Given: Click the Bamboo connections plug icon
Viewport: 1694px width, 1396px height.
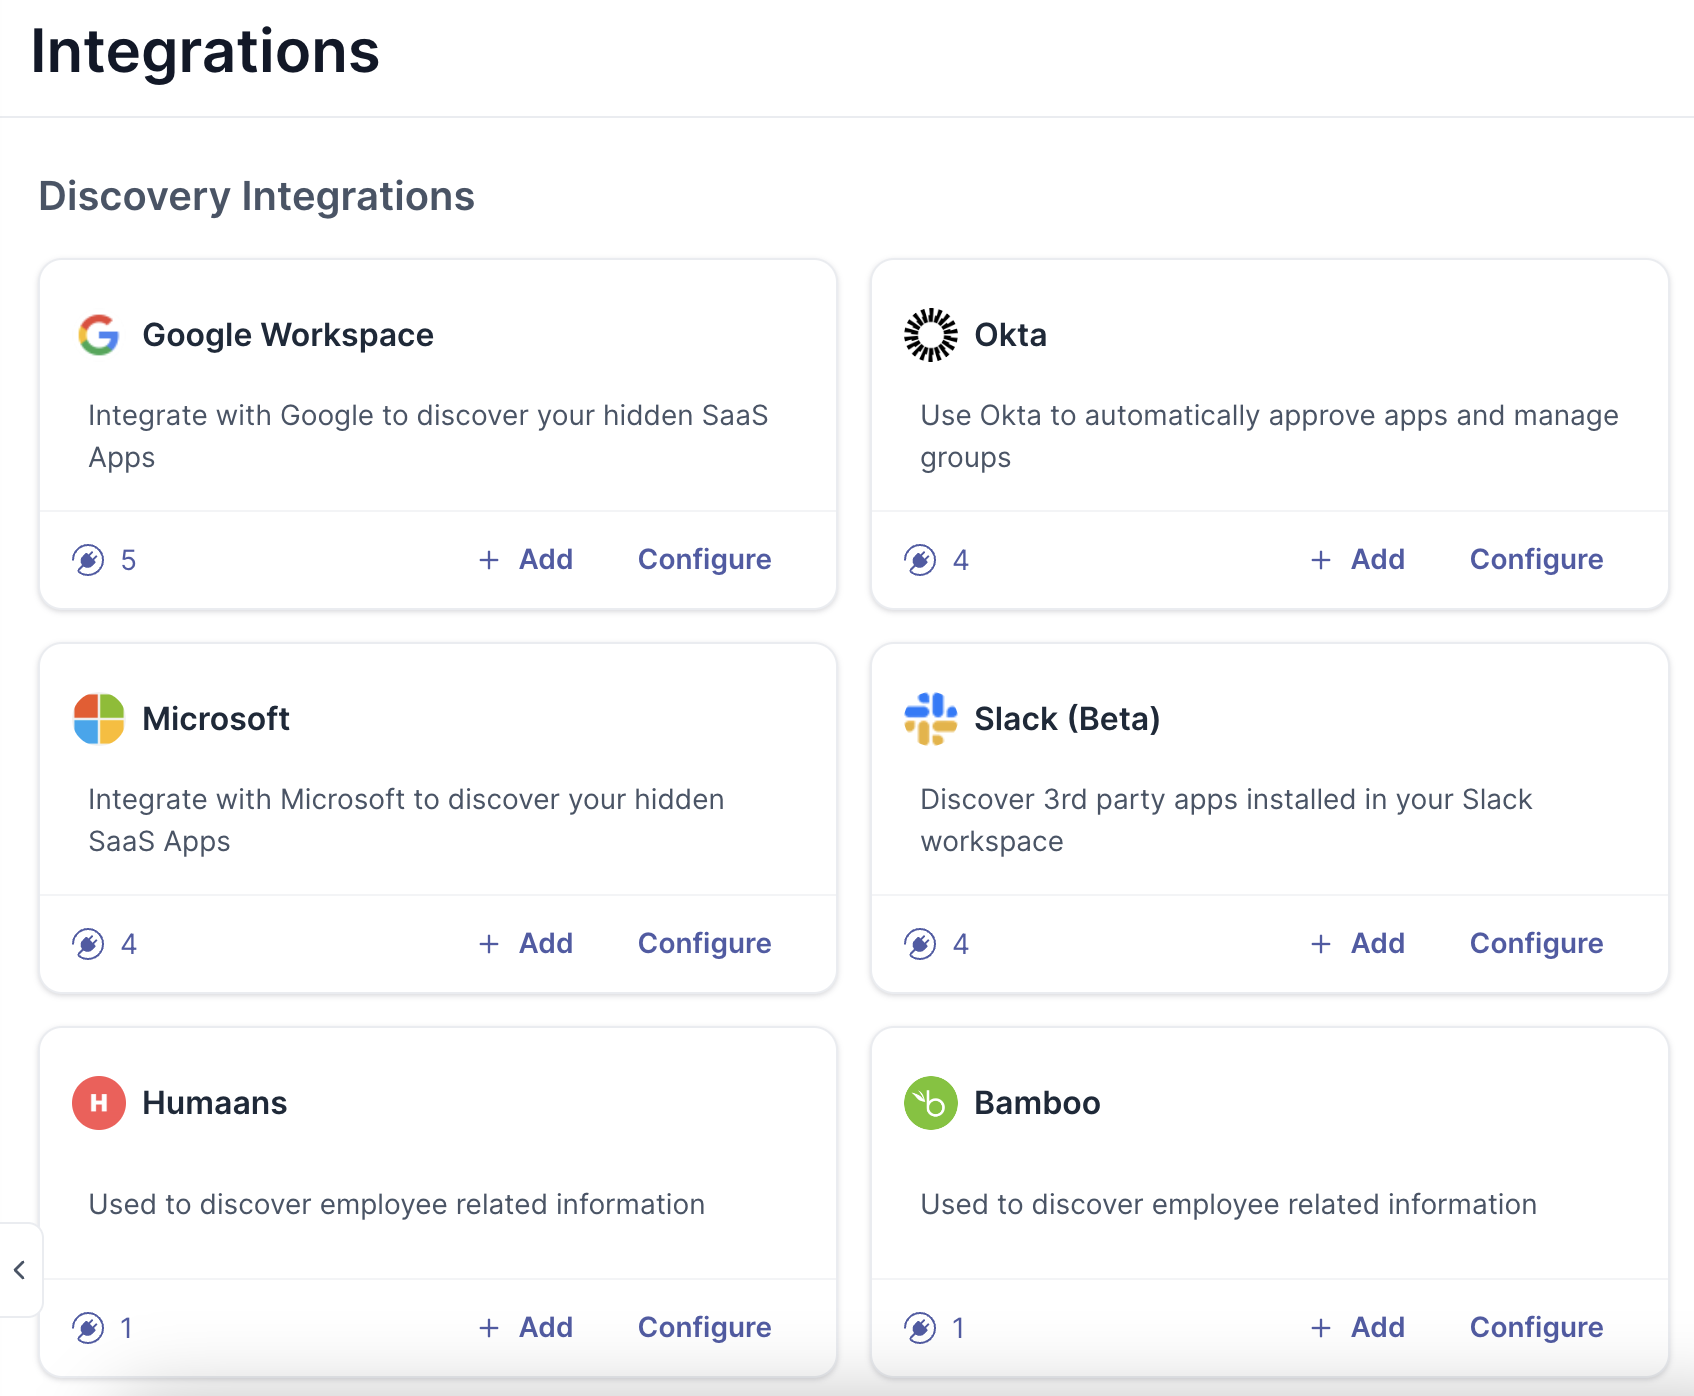Looking at the screenshot, I should tap(920, 1328).
